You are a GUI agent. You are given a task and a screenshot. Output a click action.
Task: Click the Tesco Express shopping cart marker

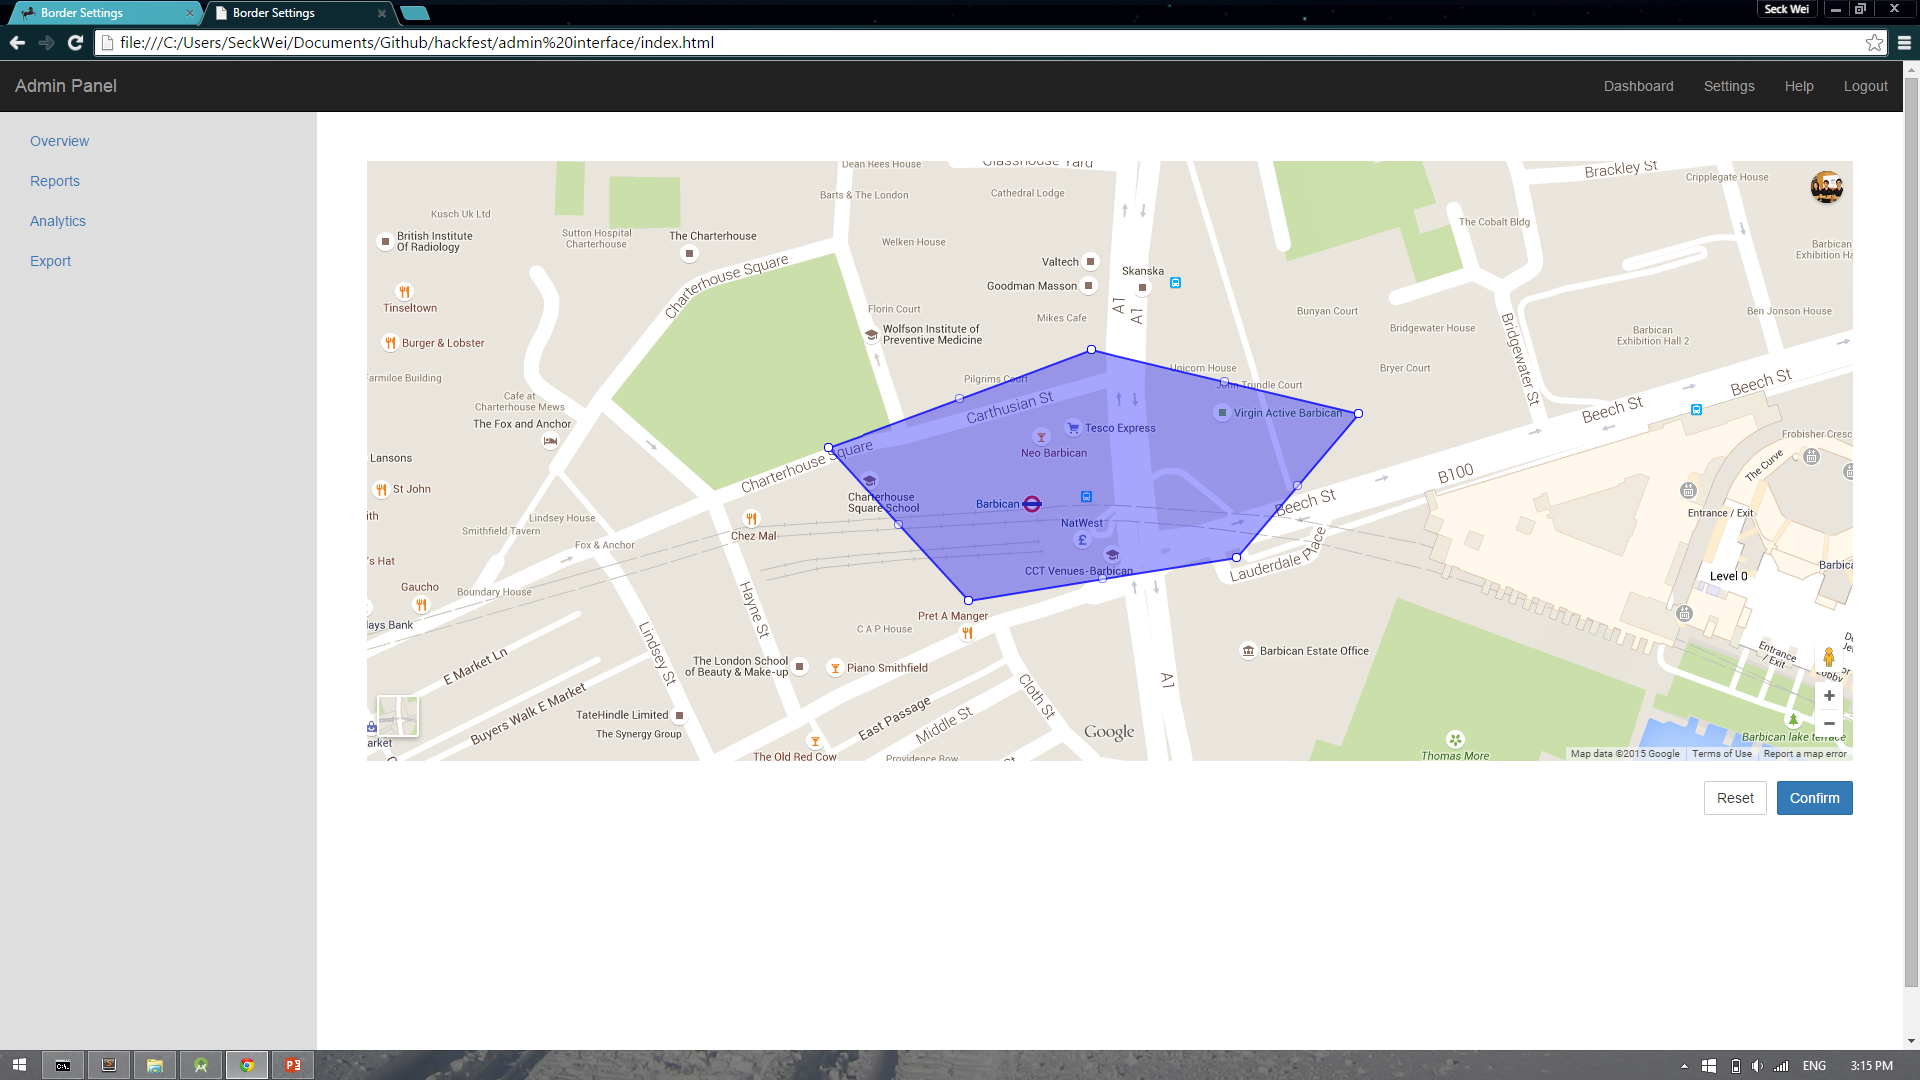tap(1073, 428)
